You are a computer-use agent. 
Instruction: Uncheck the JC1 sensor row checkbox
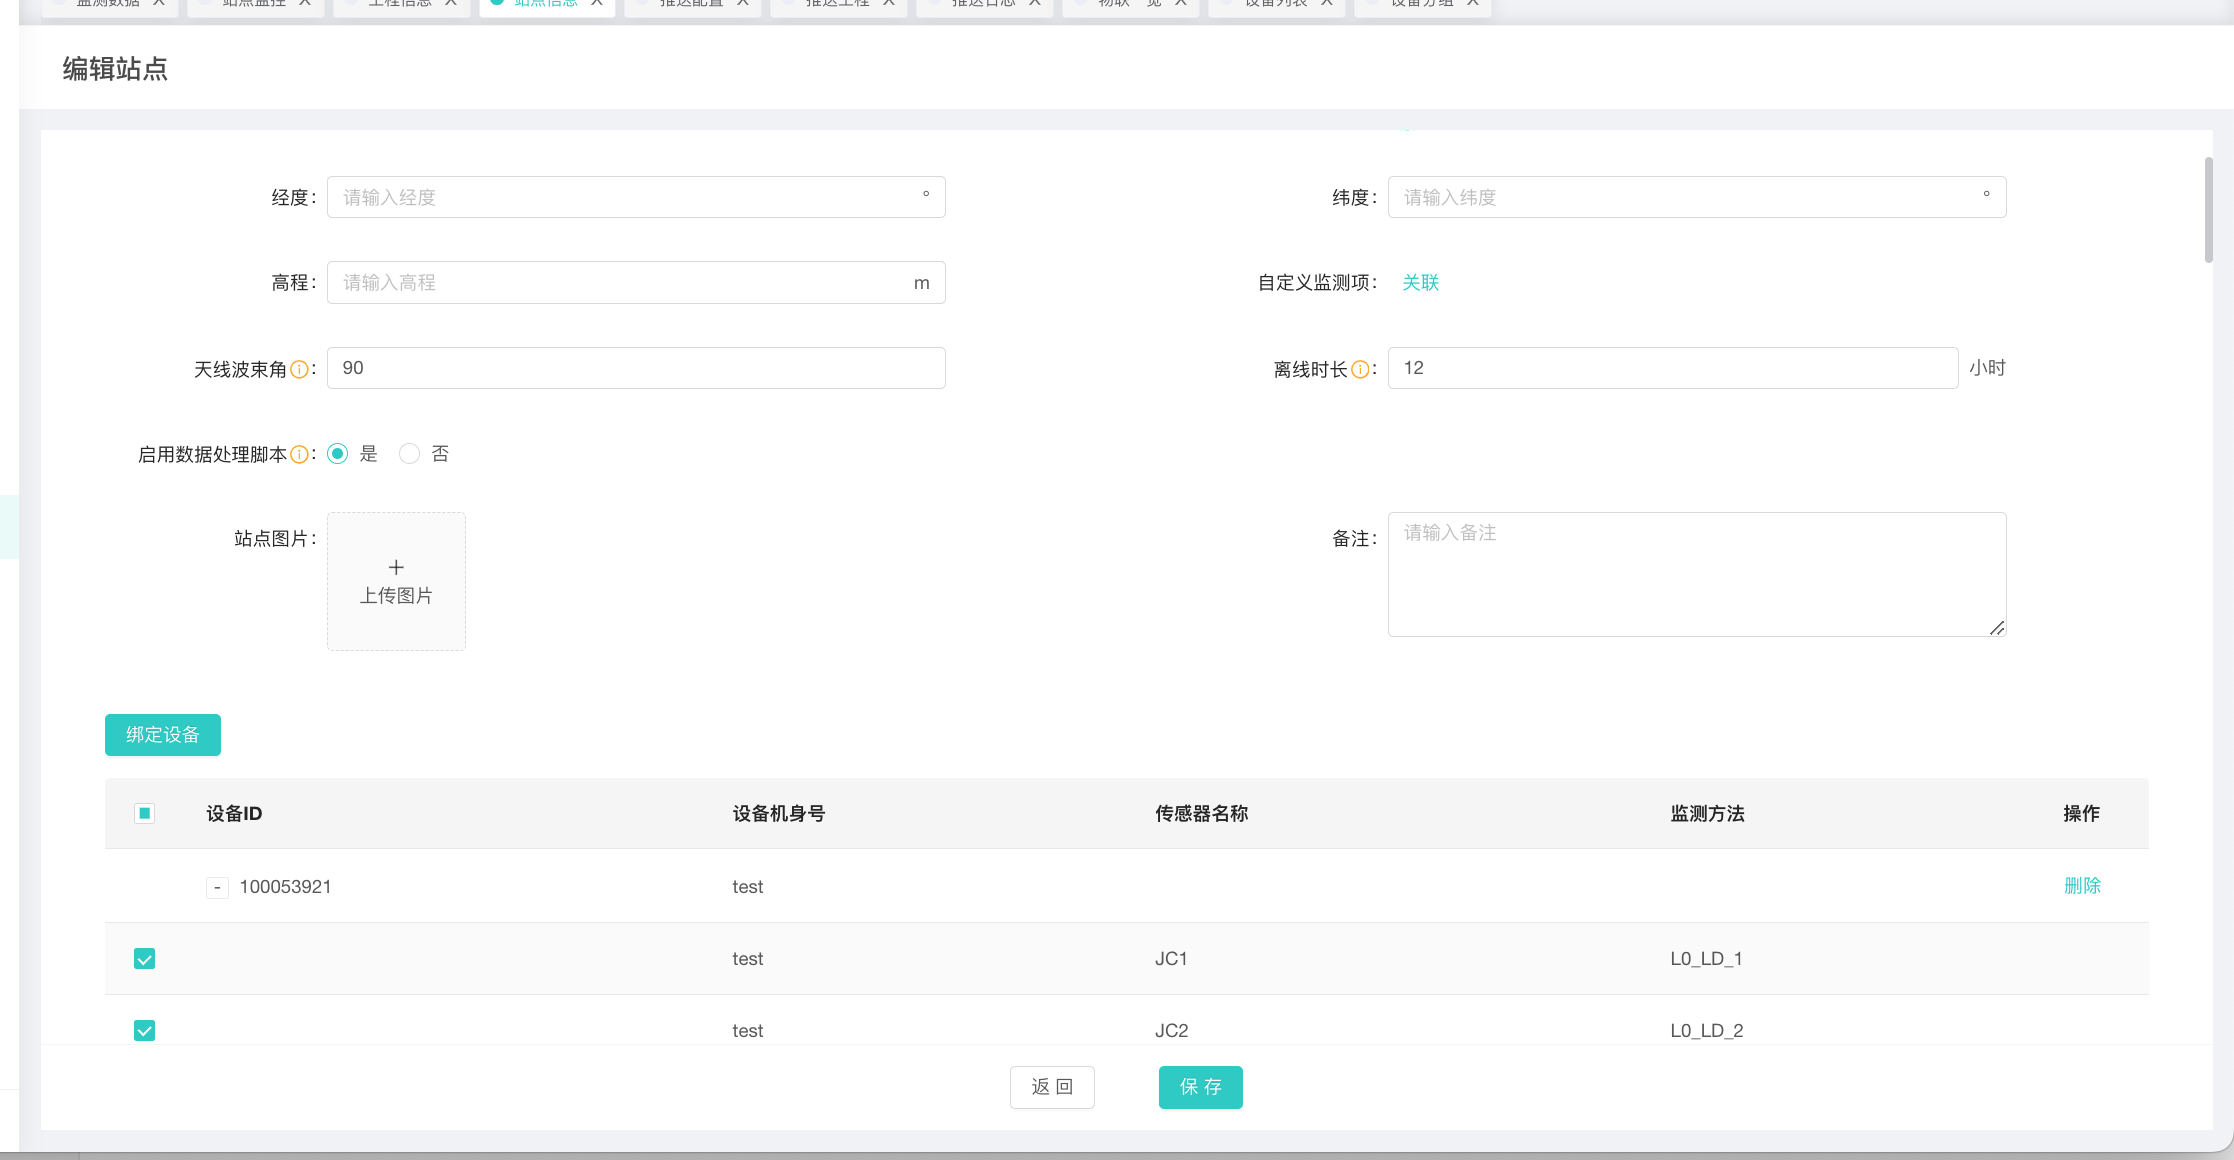[144, 959]
